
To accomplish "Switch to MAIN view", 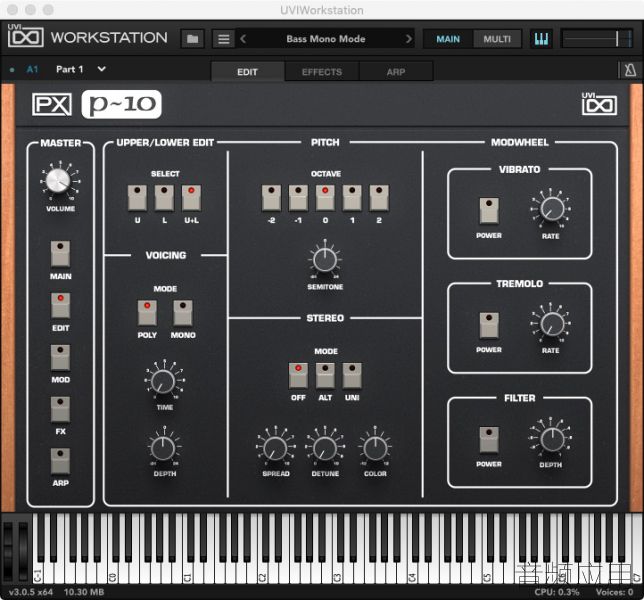I will (x=448, y=39).
